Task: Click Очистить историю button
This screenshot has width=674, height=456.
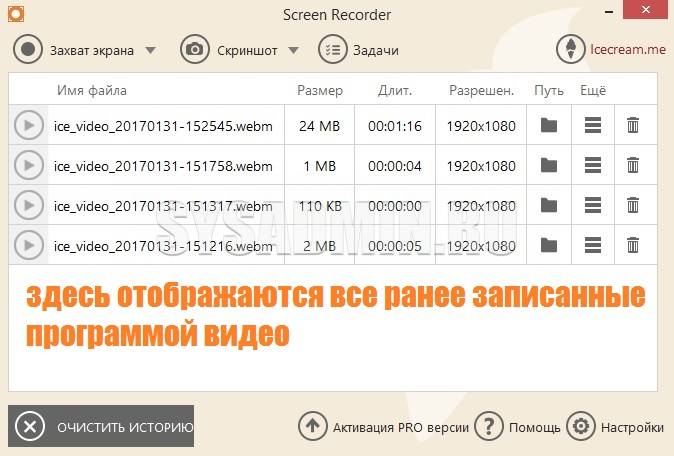Action: [x=101, y=427]
